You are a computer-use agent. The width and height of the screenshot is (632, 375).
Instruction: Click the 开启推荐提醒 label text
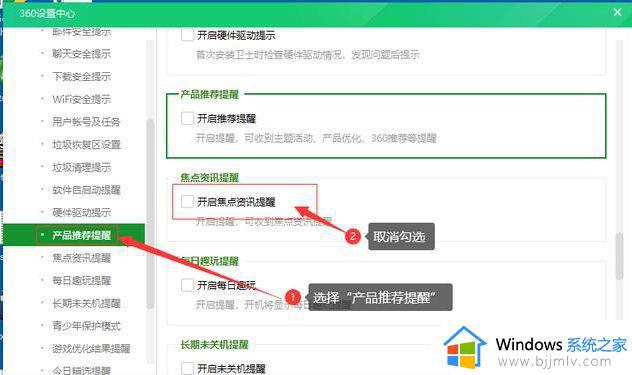[x=227, y=119]
